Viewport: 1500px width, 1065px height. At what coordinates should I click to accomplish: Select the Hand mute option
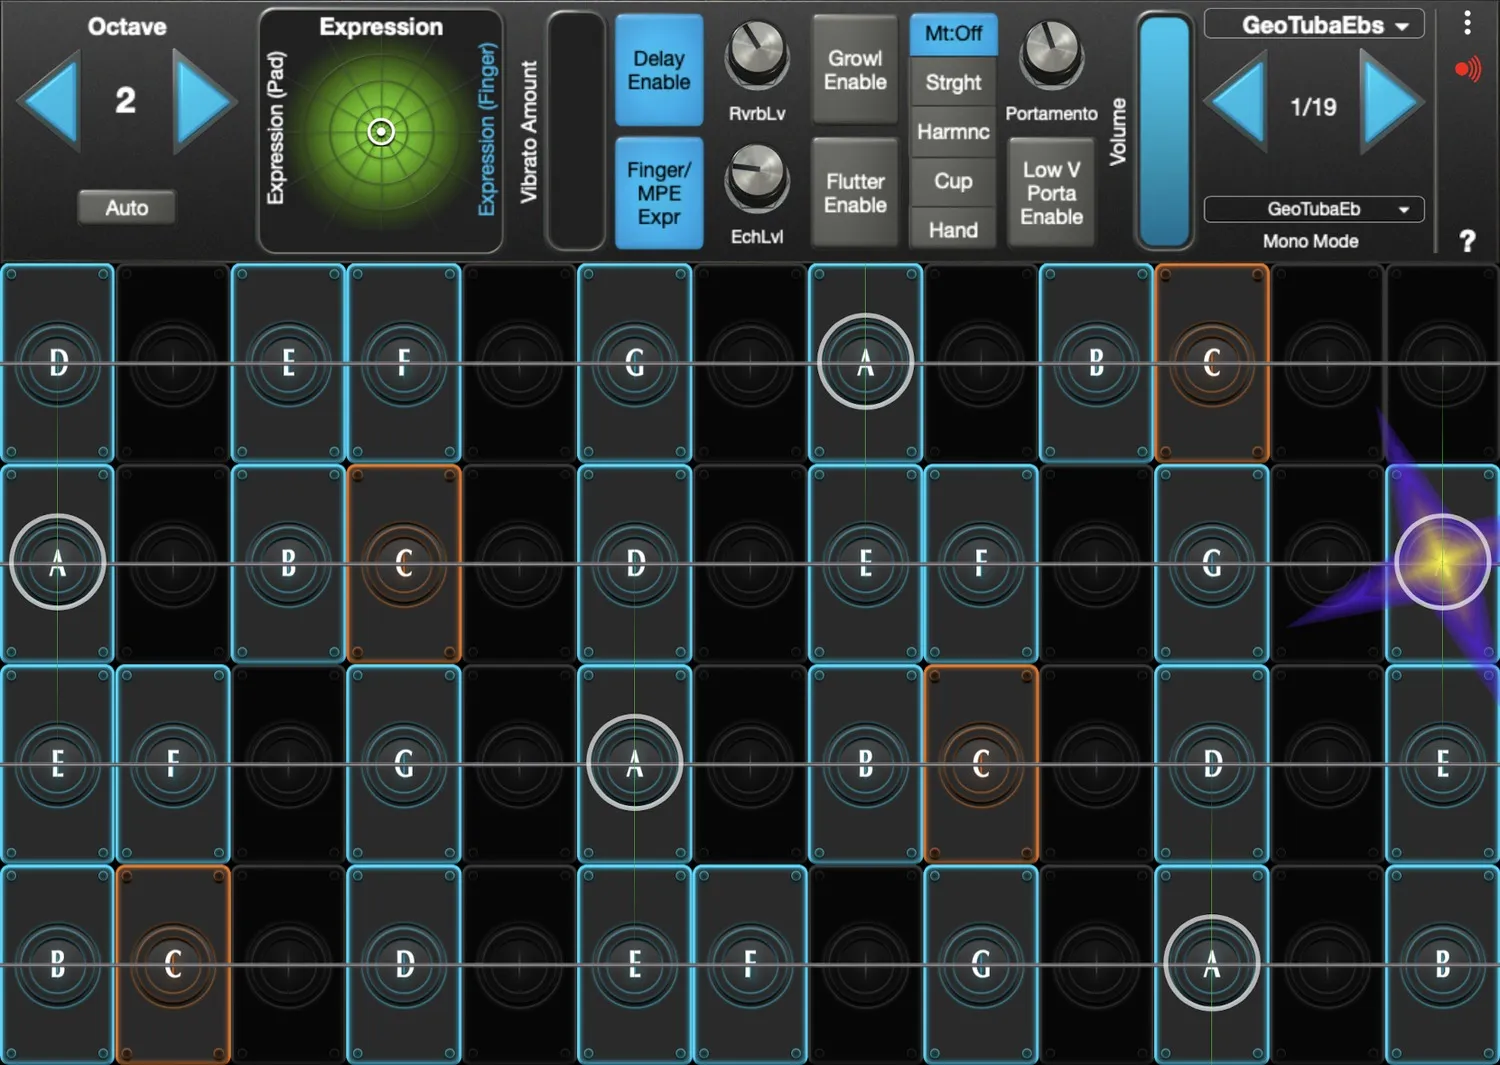tap(953, 230)
